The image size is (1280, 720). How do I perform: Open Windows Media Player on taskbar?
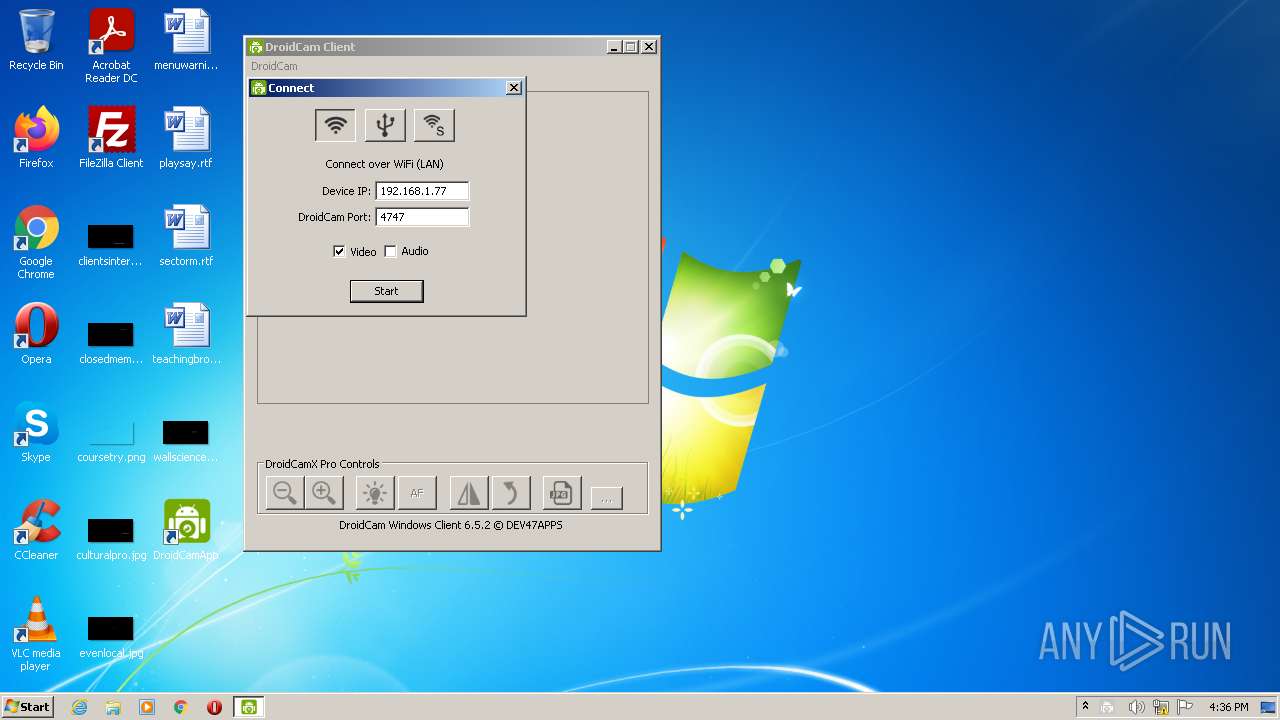147,707
